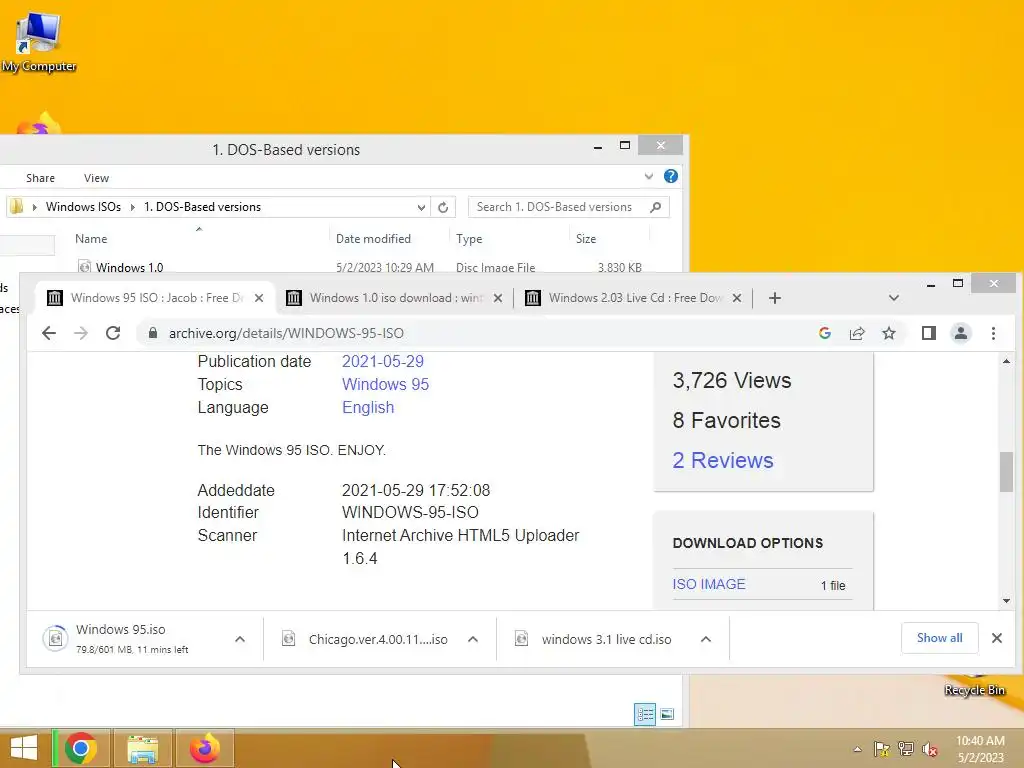Click Show all downloads button
Screen dimensions: 1024x768
click(939, 638)
